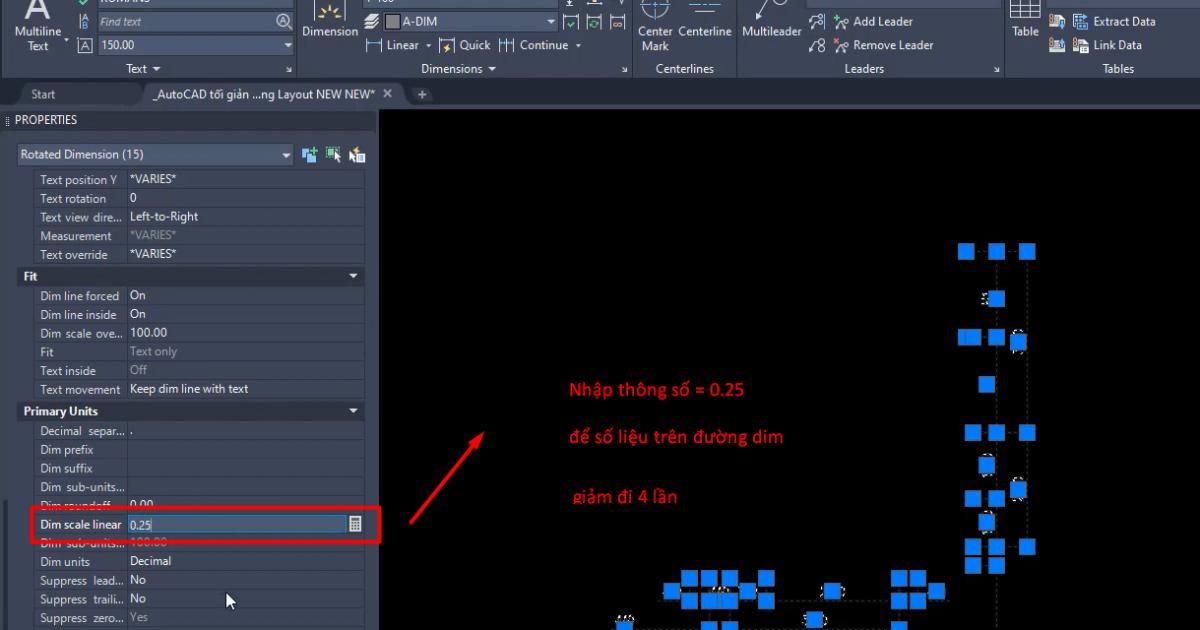Collapse the Primary Units section
Screen dimensions: 1200x630
[x=353, y=410]
